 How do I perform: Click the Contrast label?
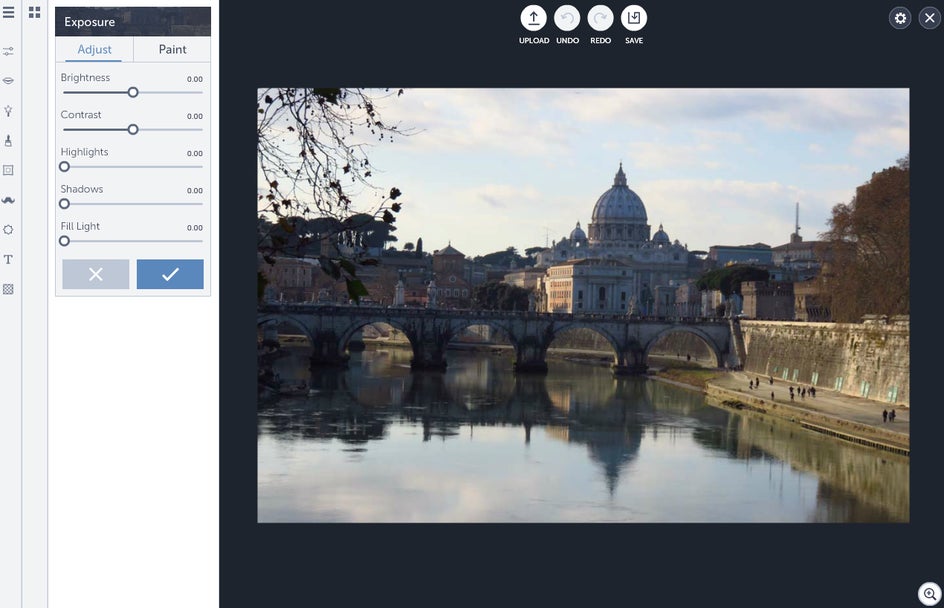pos(81,114)
